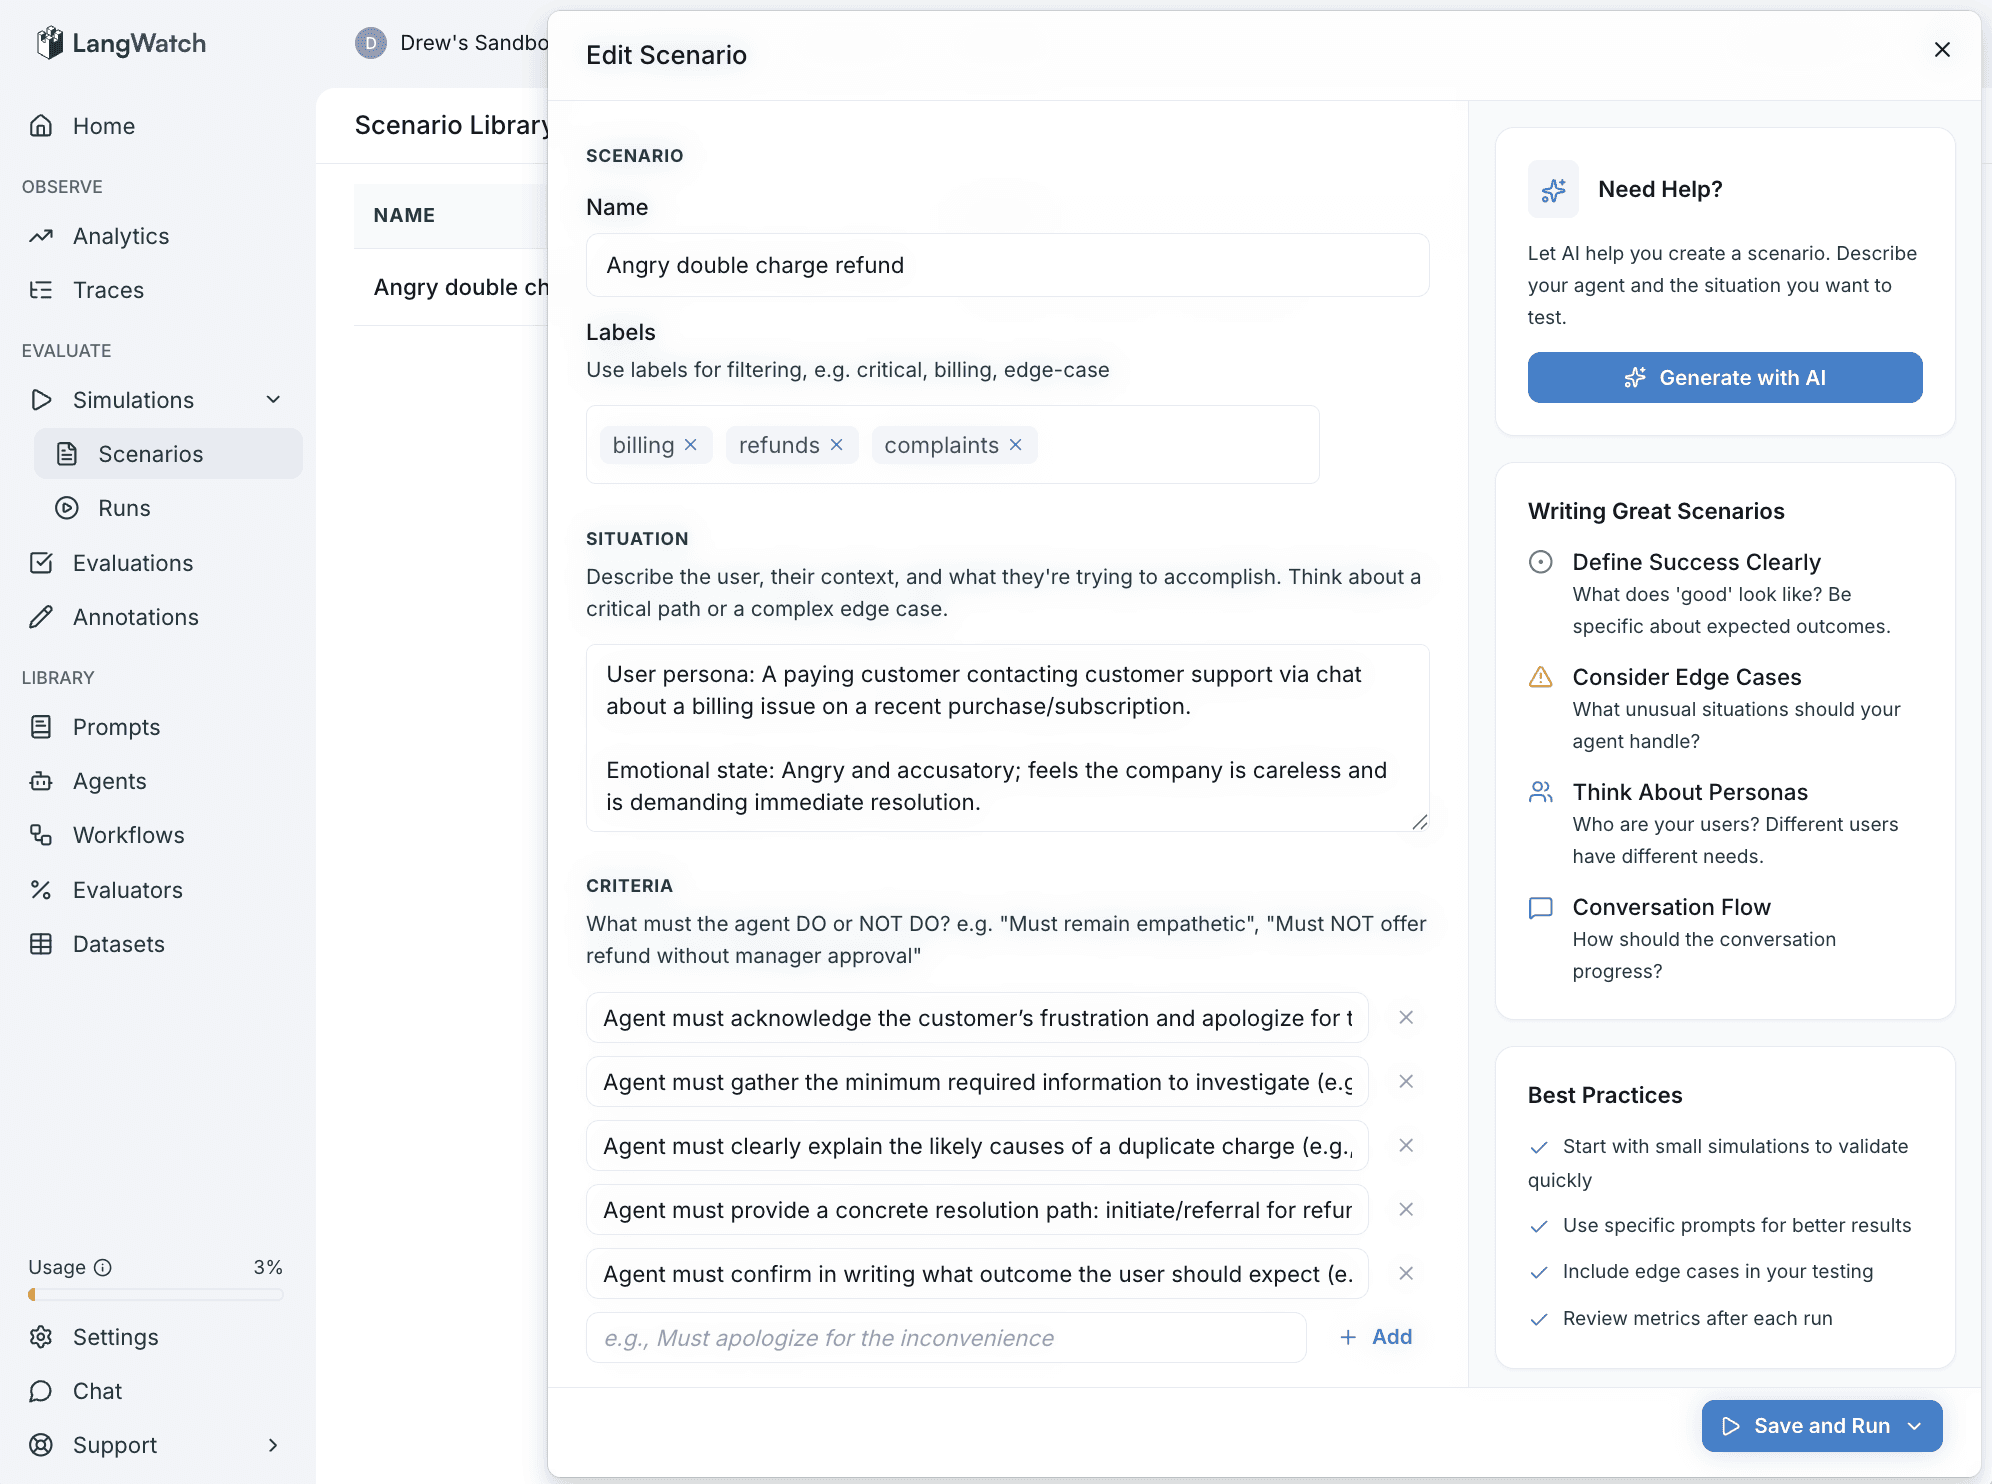The width and height of the screenshot is (1992, 1484).
Task: Remove the refunds label tag
Action: pos(837,445)
